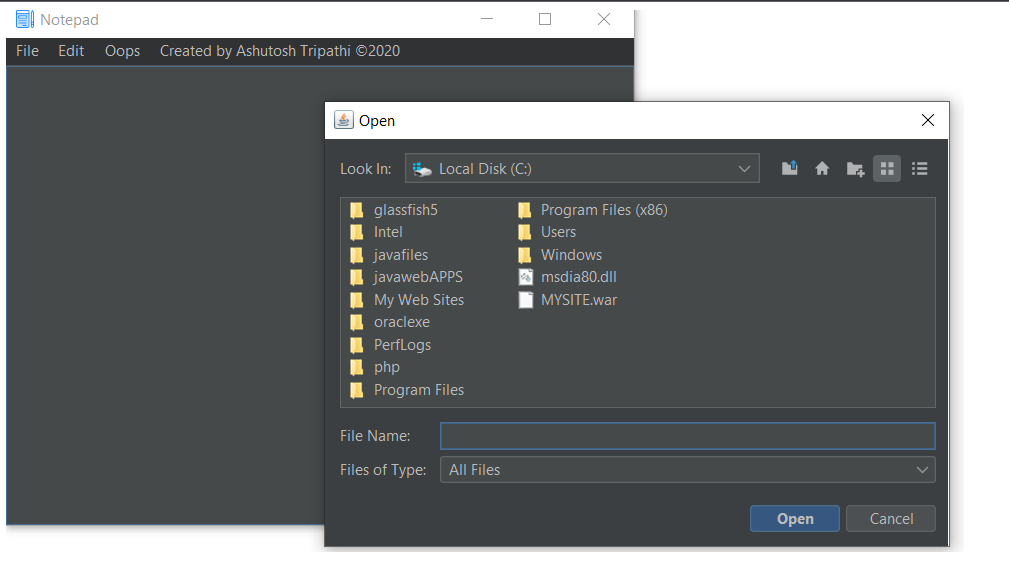Screen dimensions: 1009x582
Task: Go up one folder level icon
Action: click(x=790, y=169)
